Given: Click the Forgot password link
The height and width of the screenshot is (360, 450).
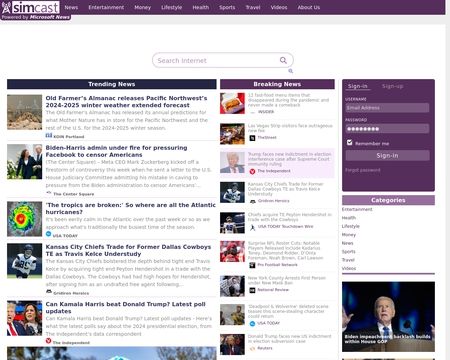Looking at the screenshot, I should tap(363, 170).
